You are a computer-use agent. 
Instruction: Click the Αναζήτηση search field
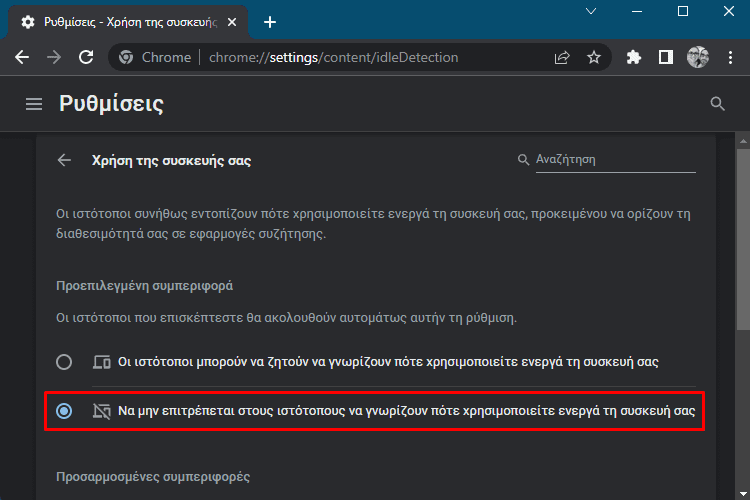click(x=616, y=160)
